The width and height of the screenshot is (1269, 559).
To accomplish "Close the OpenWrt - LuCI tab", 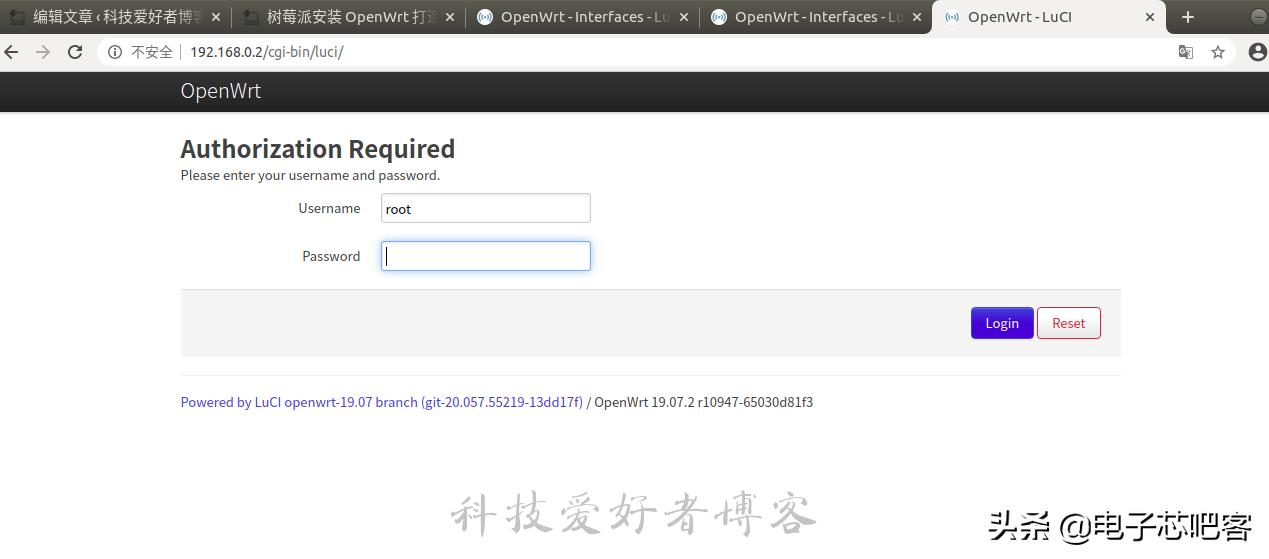I will pyautogui.click(x=1150, y=17).
